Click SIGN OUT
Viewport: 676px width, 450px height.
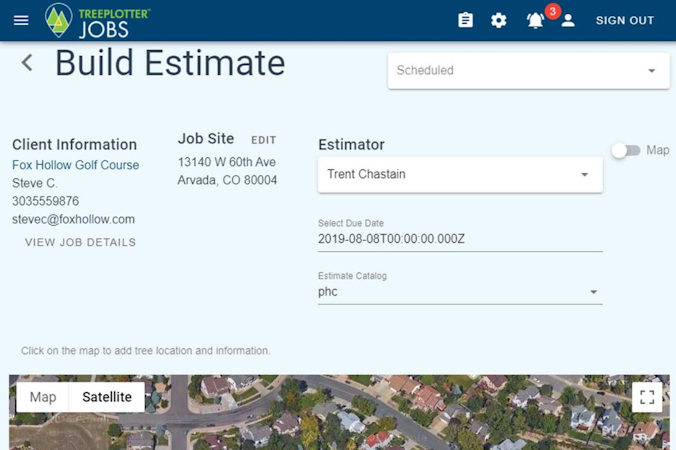coord(625,20)
